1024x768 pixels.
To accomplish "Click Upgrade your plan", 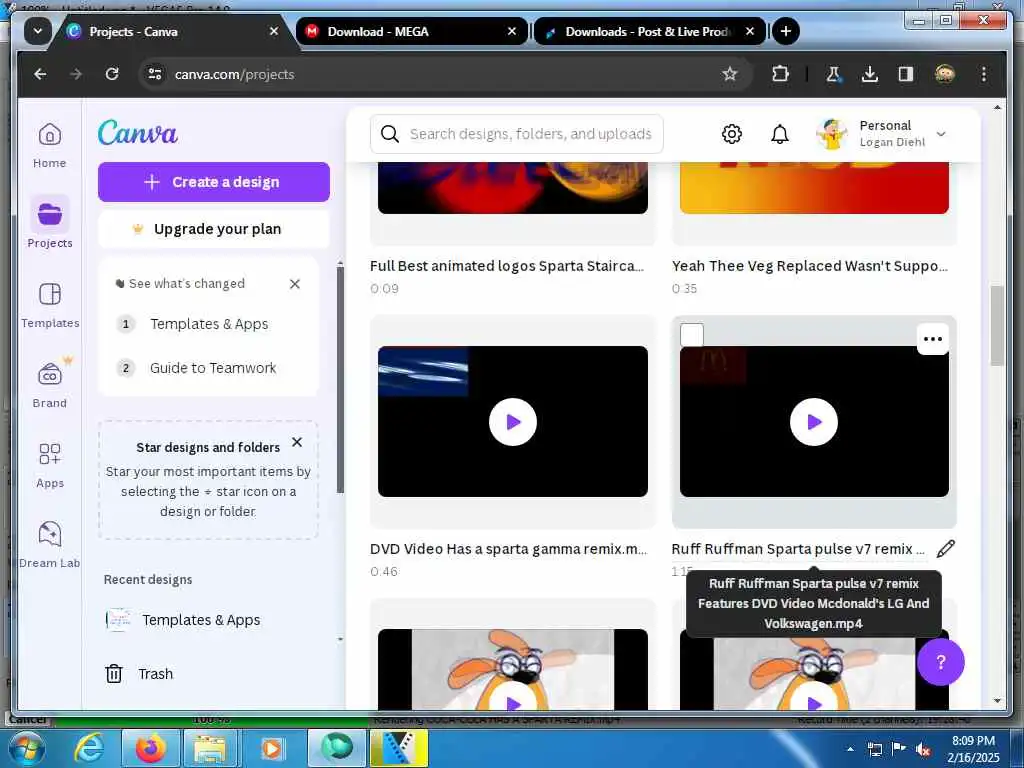I will pos(214,229).
